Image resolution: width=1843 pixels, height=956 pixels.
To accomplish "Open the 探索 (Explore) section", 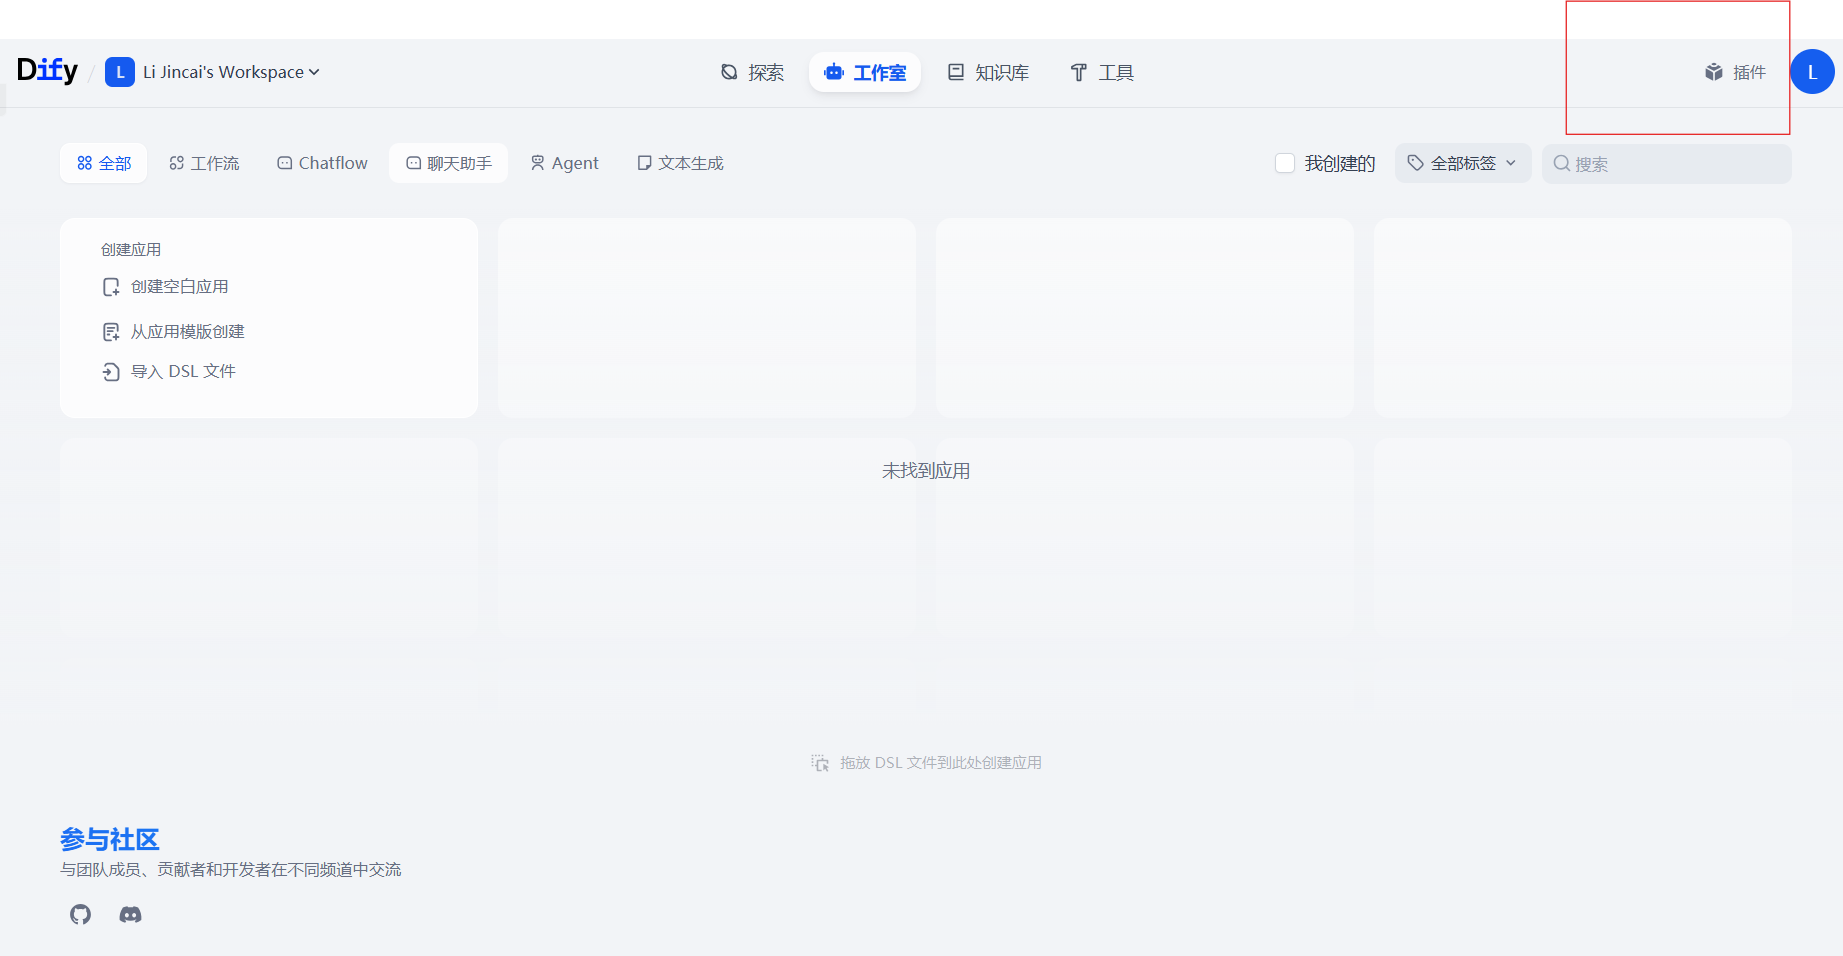I will coord(753,72).
